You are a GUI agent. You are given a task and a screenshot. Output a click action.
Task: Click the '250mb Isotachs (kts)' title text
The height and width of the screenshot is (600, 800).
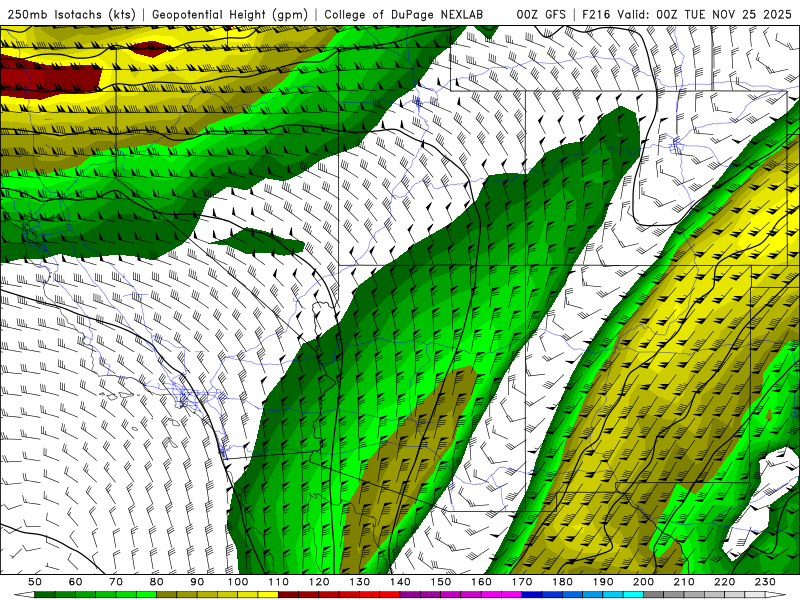[x=72, y=15]
